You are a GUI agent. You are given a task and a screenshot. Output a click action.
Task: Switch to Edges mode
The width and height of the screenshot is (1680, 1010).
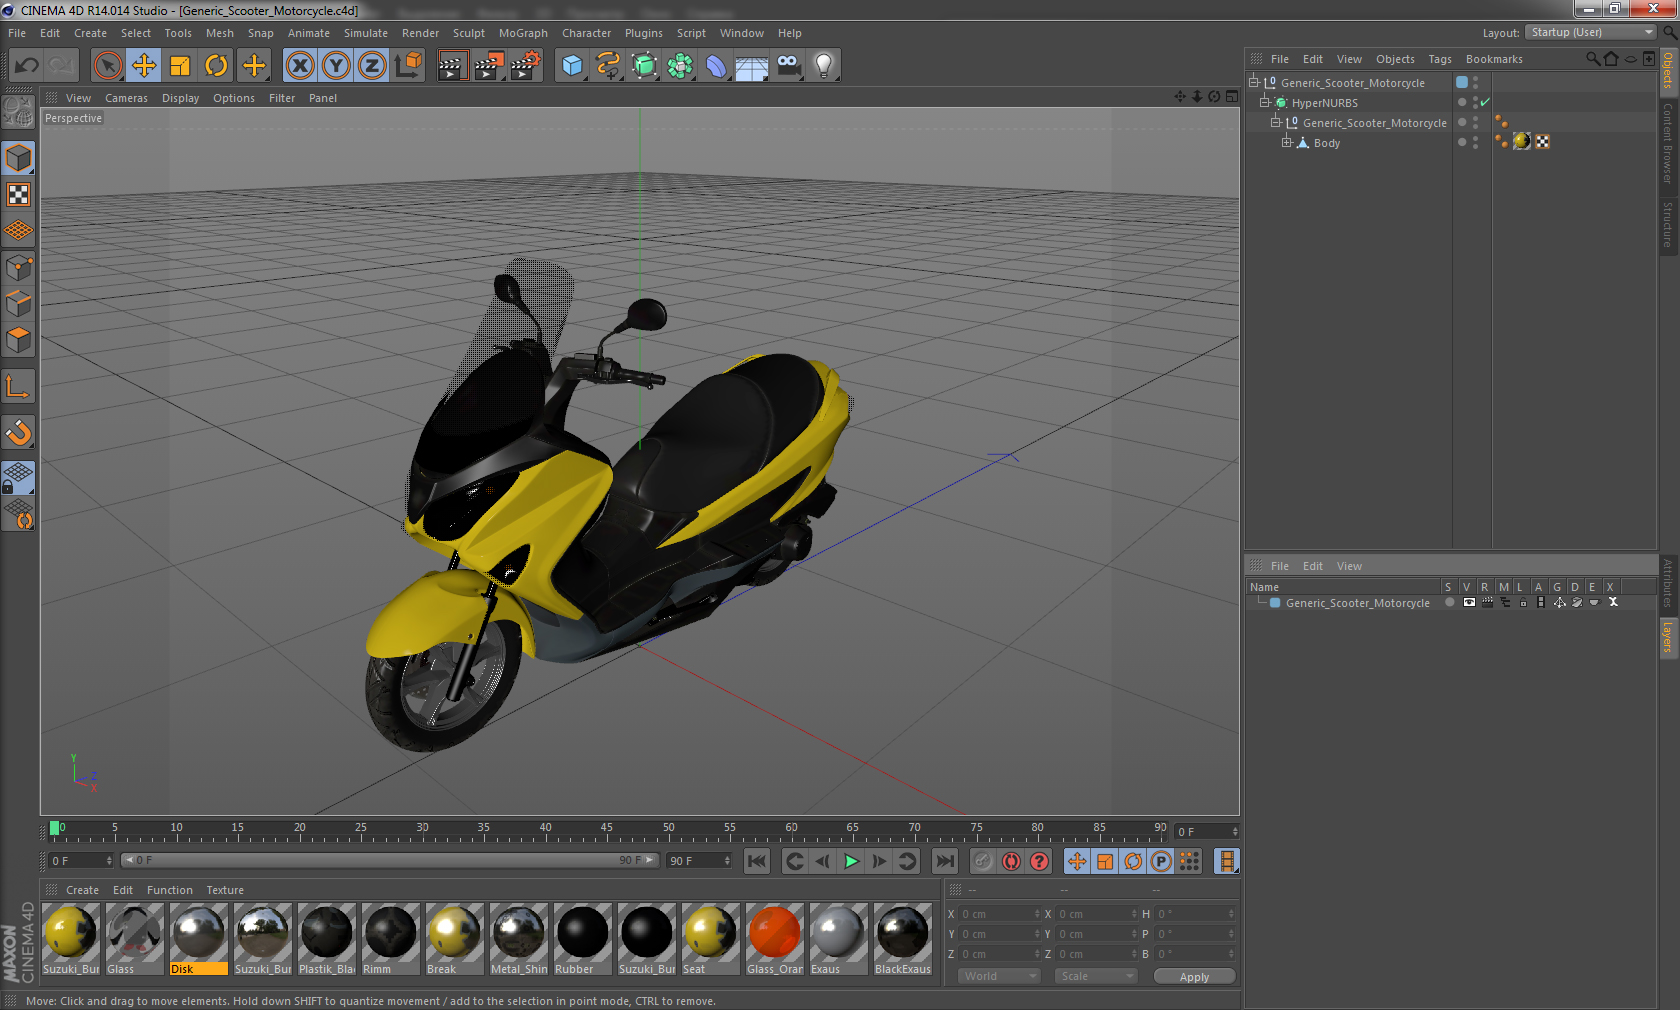pos(19,303)
